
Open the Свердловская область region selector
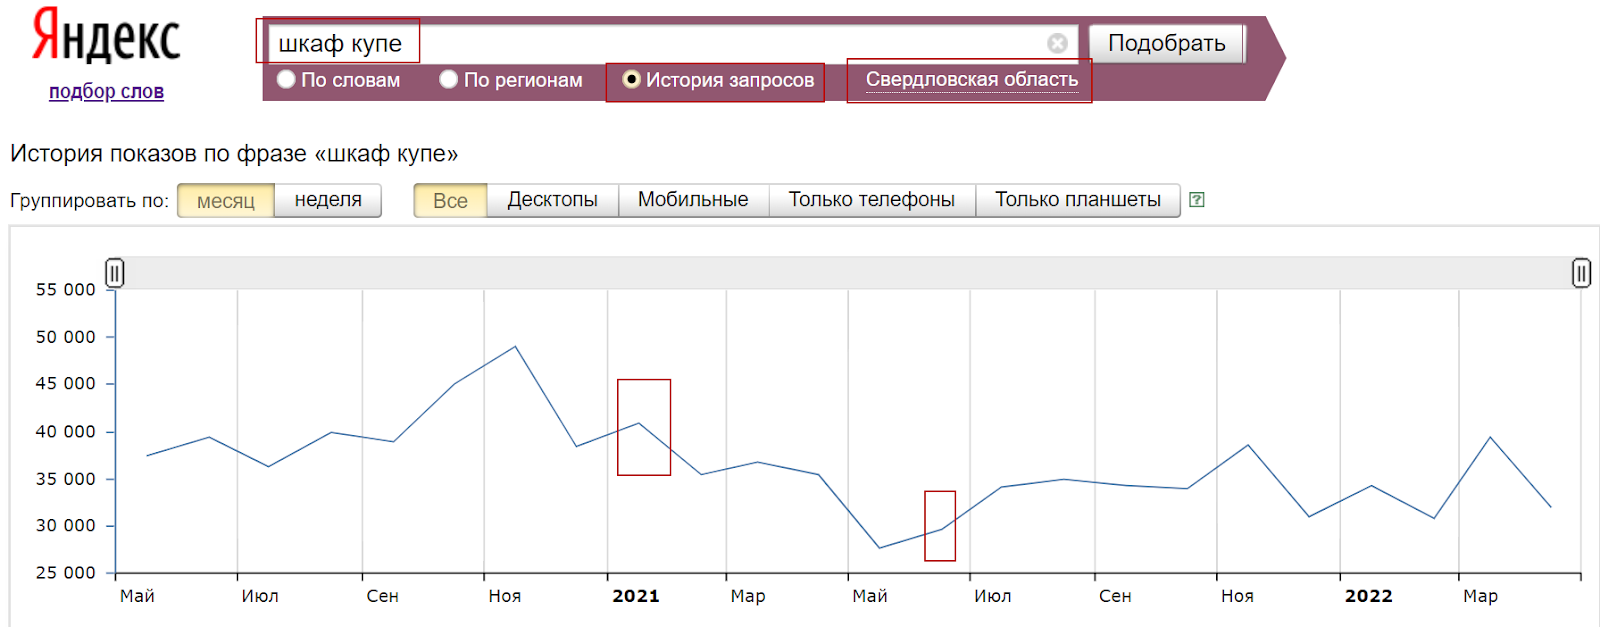pyautogui.click(x=971, y=80)
